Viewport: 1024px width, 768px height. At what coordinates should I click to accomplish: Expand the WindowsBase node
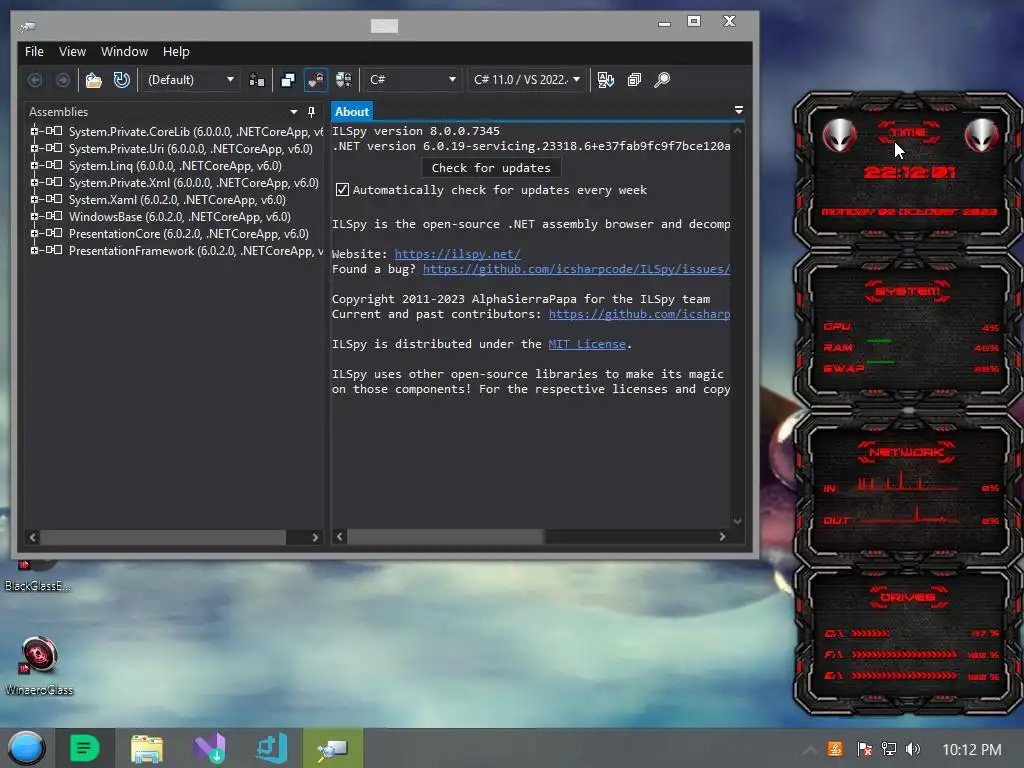[x=34, y=216]
